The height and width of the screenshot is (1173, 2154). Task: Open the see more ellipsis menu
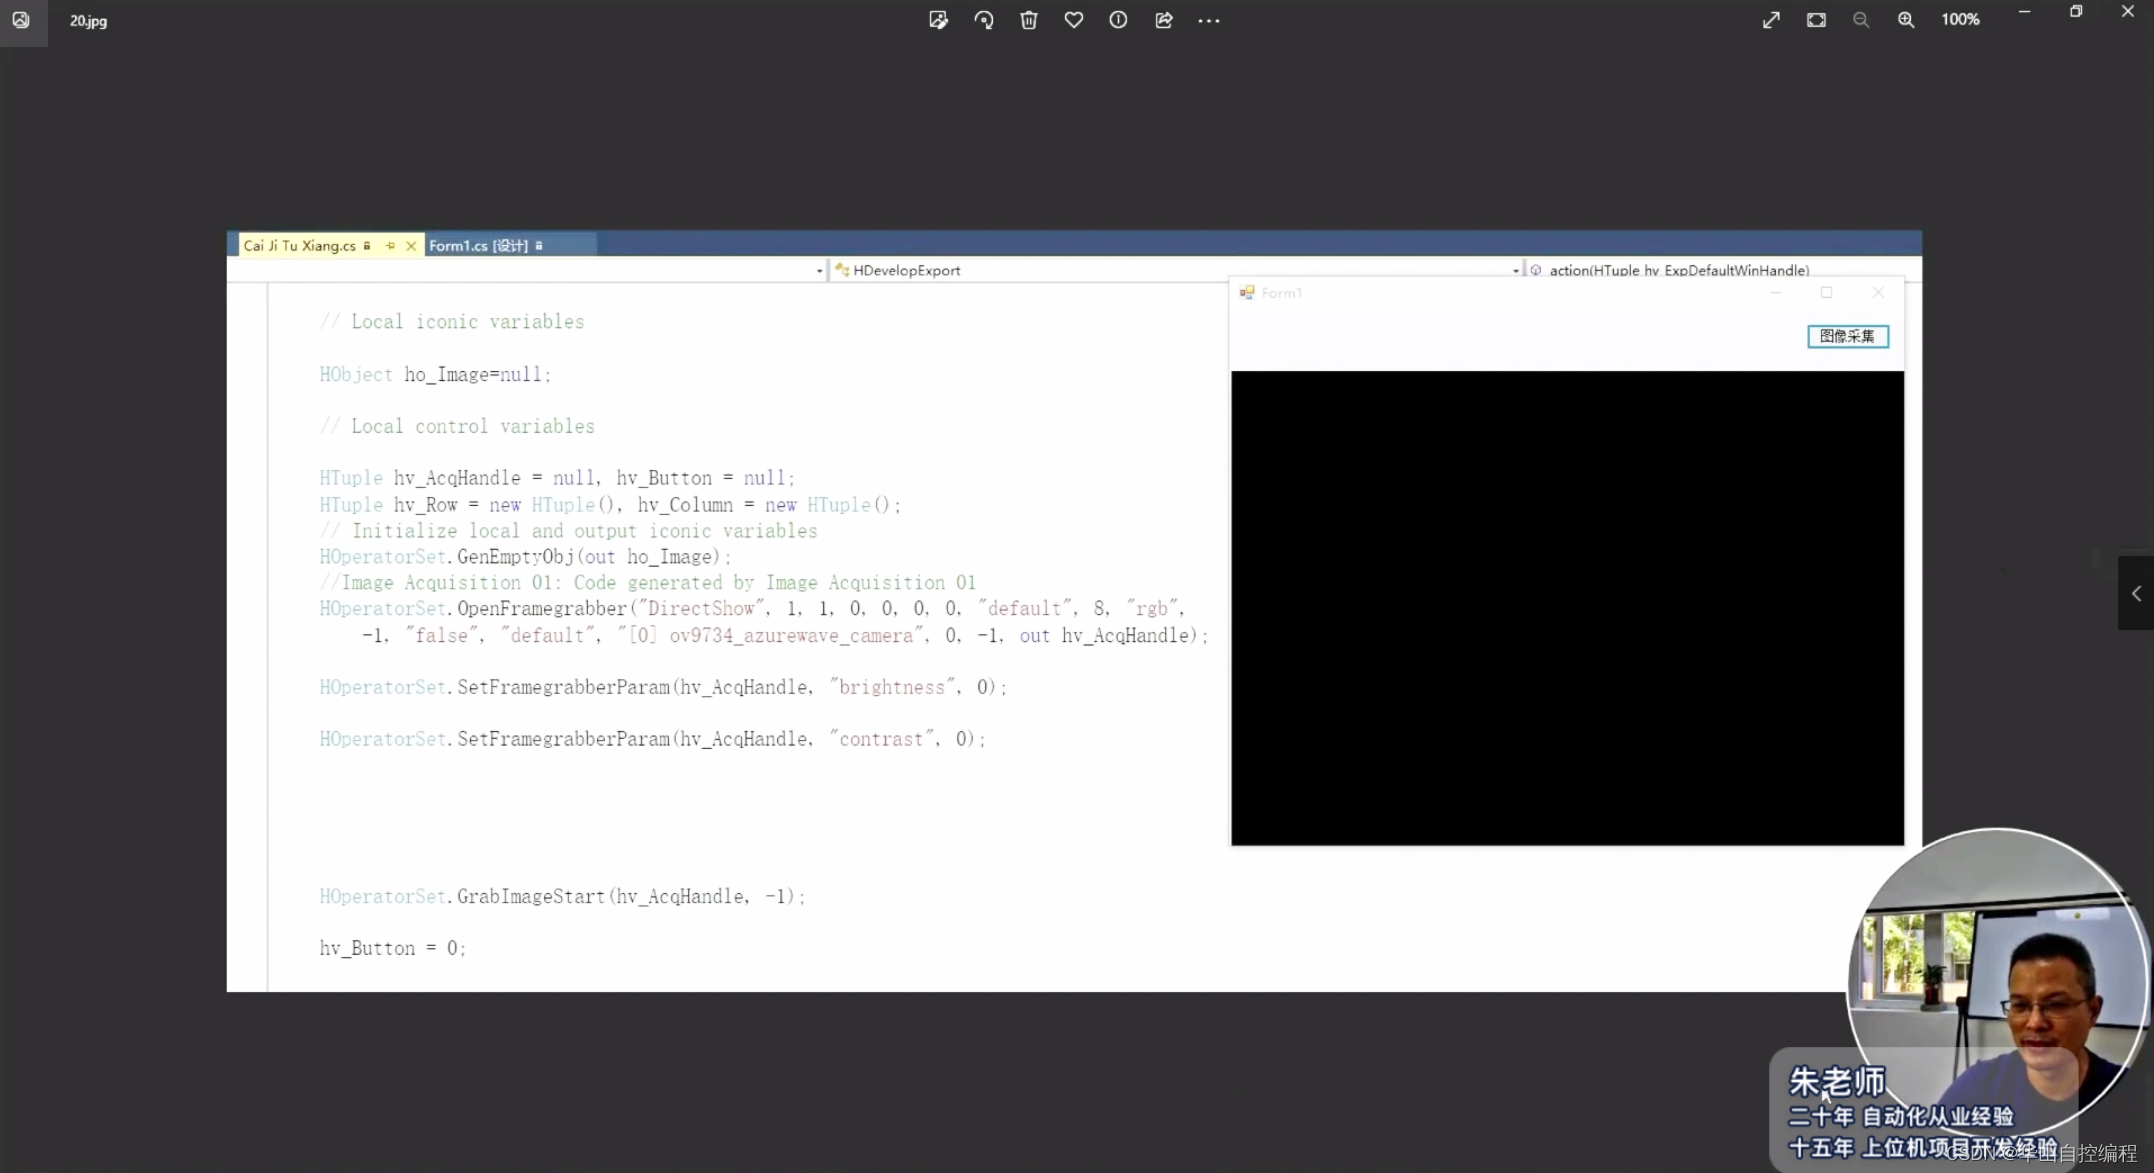tap(1209, 20)
